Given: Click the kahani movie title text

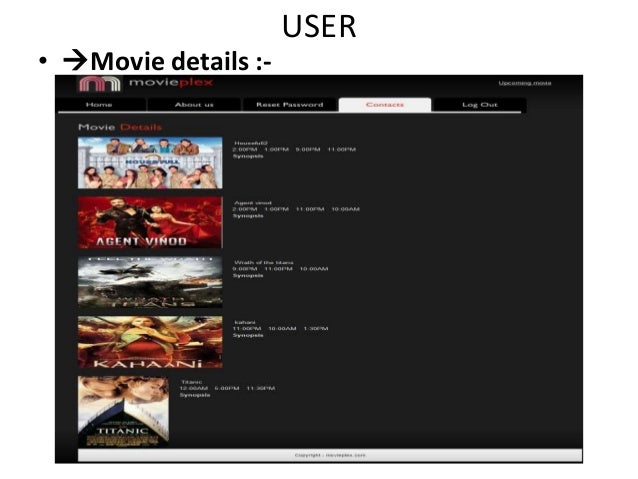Looking at the screenshot, I should point(245,322).
